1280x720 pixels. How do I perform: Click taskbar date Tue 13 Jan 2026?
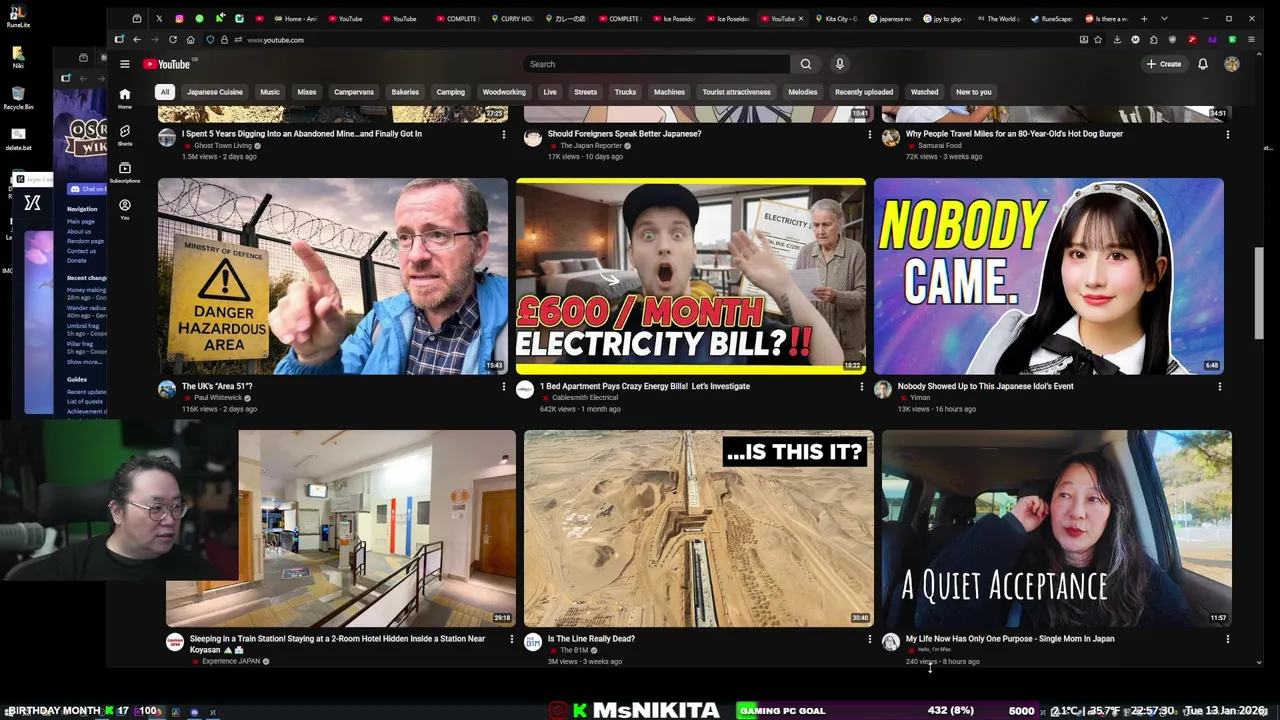(1226, 711)
